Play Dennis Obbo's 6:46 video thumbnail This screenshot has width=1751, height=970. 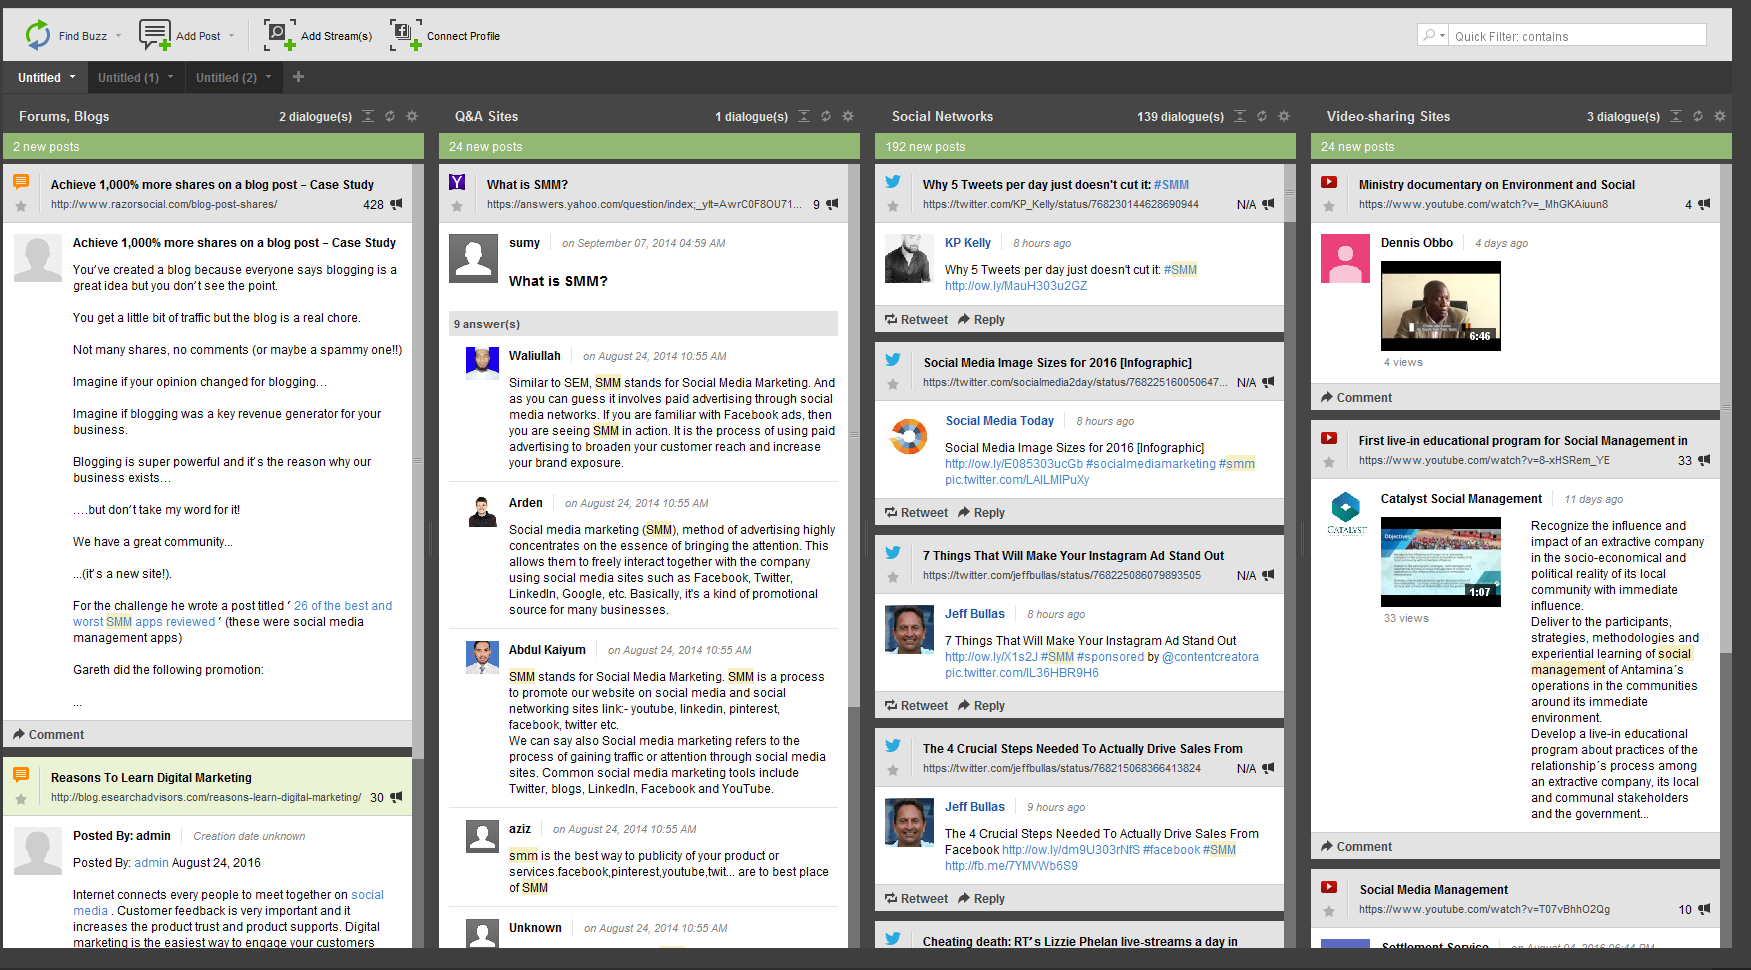pos(1440,306)
